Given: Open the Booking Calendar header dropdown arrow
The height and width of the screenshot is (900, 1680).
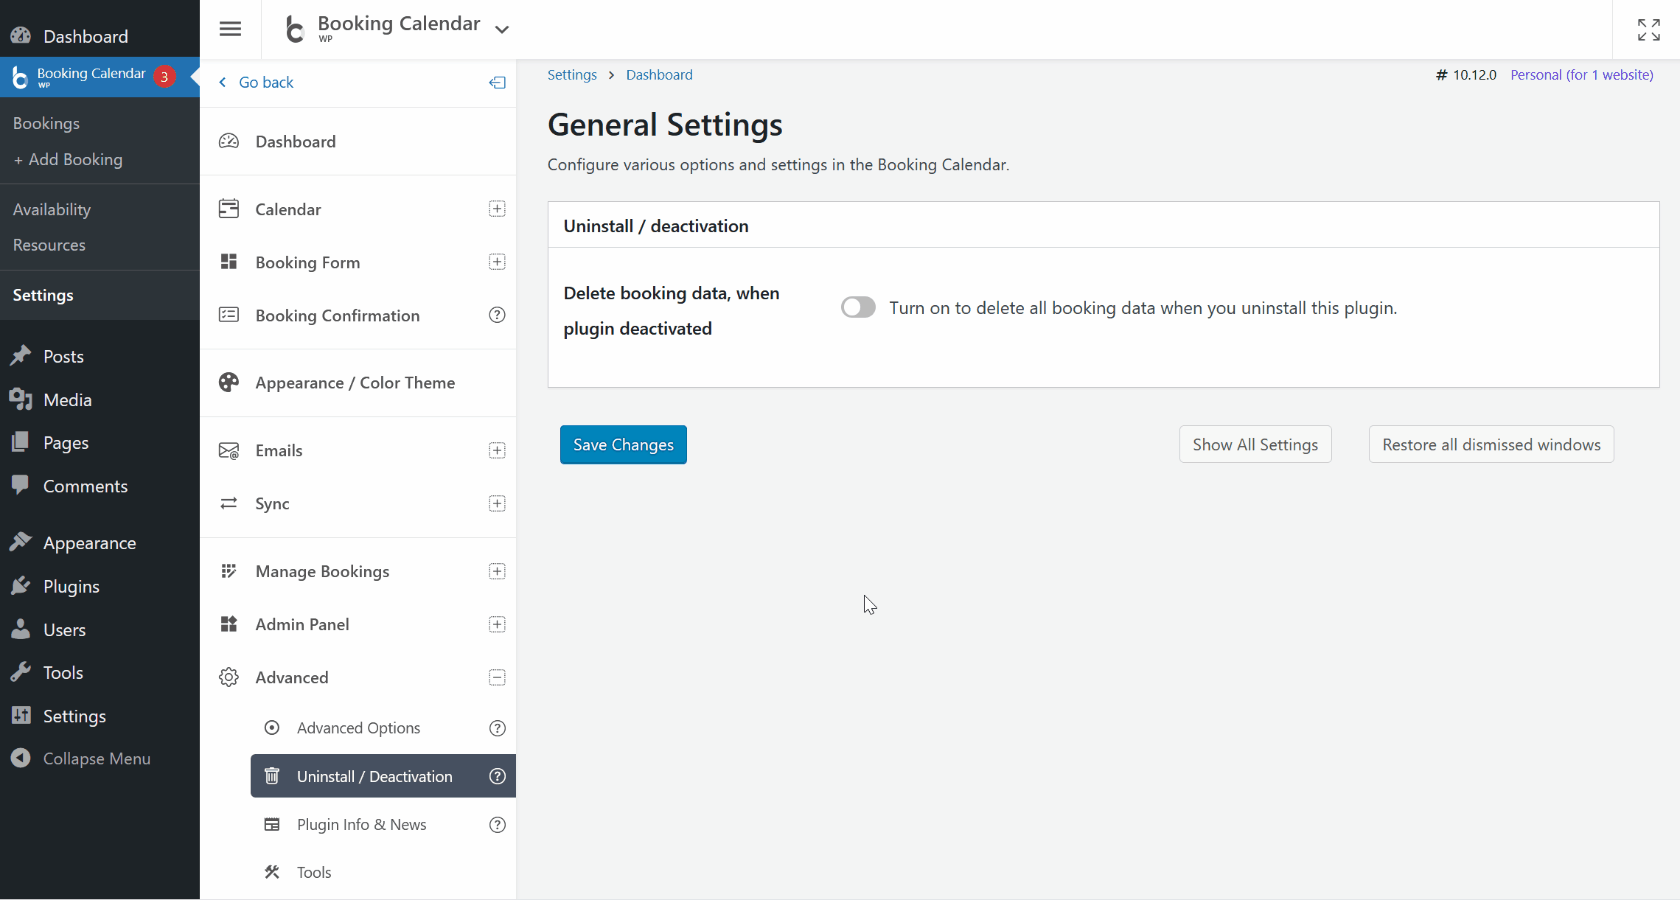Looking at the screenshot, I should [502, 29].
